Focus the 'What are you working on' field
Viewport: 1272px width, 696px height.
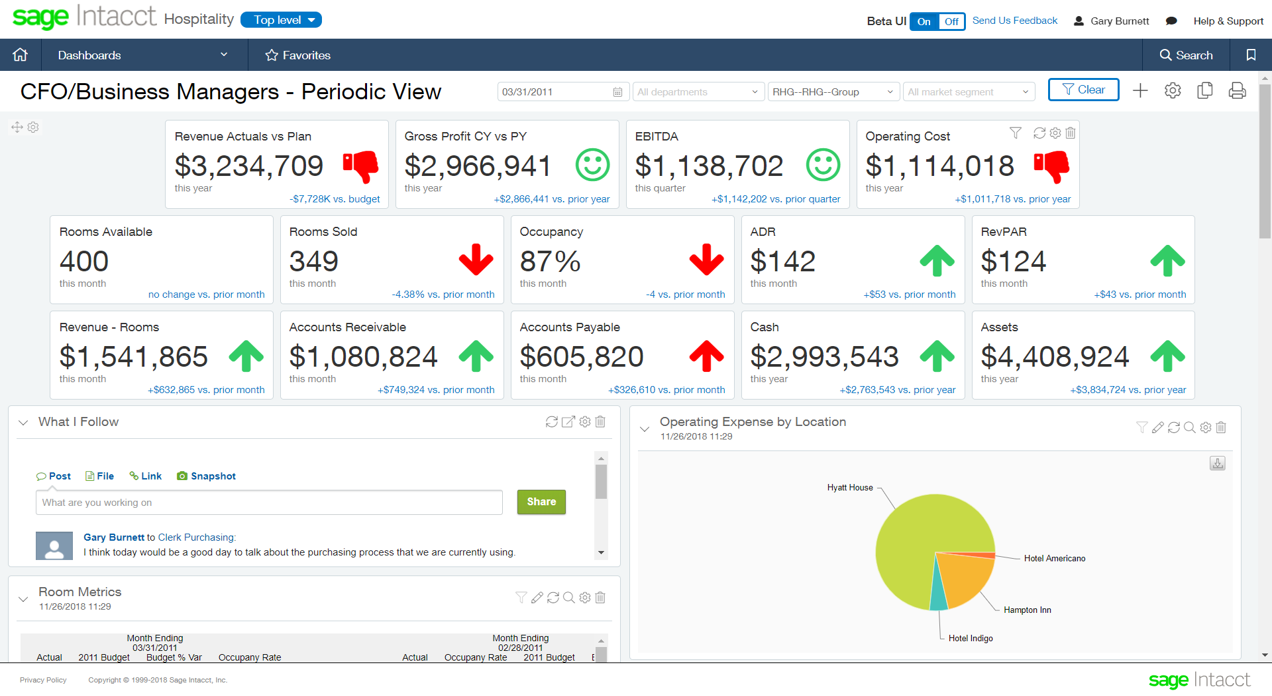point(269,502)
